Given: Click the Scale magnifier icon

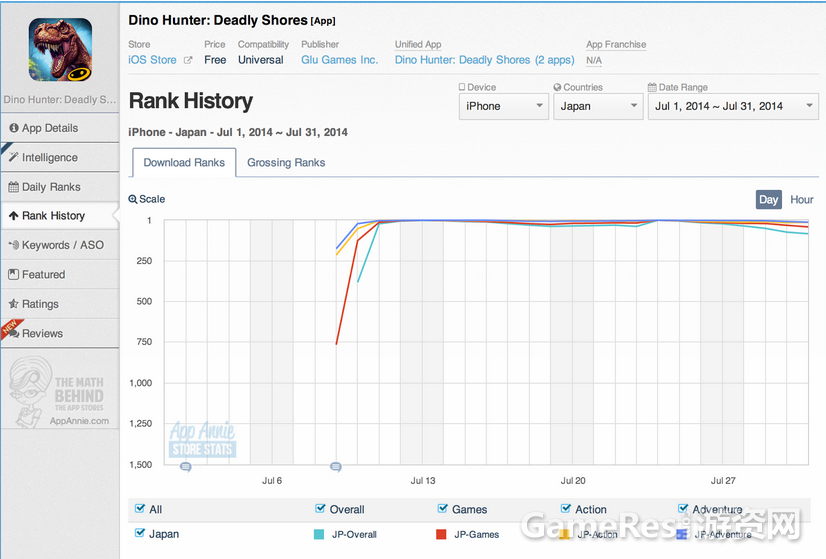Looking at the screenshot, I should tap(133, 199).
